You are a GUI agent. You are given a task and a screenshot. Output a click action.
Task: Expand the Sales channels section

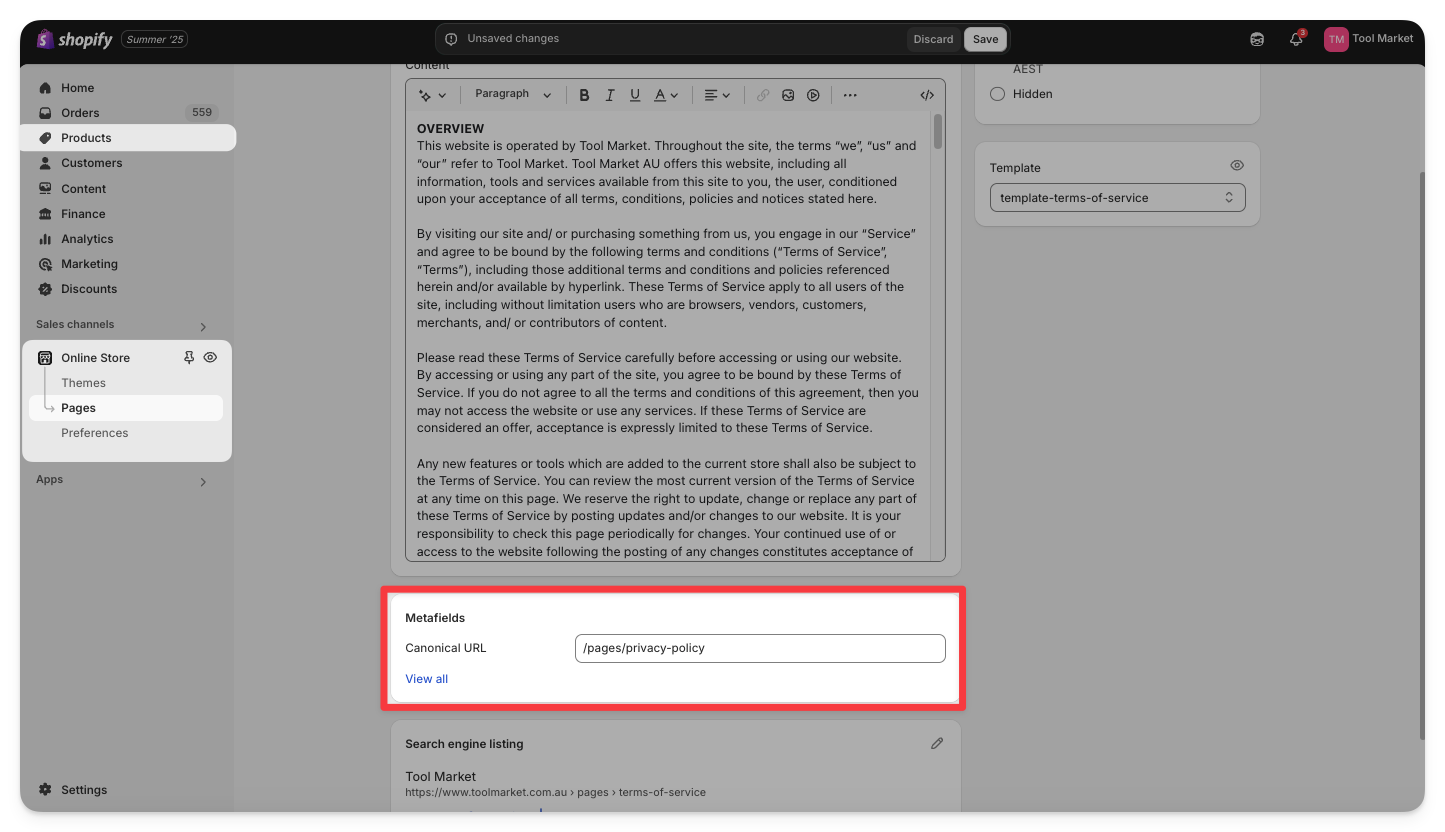[203, 326]
